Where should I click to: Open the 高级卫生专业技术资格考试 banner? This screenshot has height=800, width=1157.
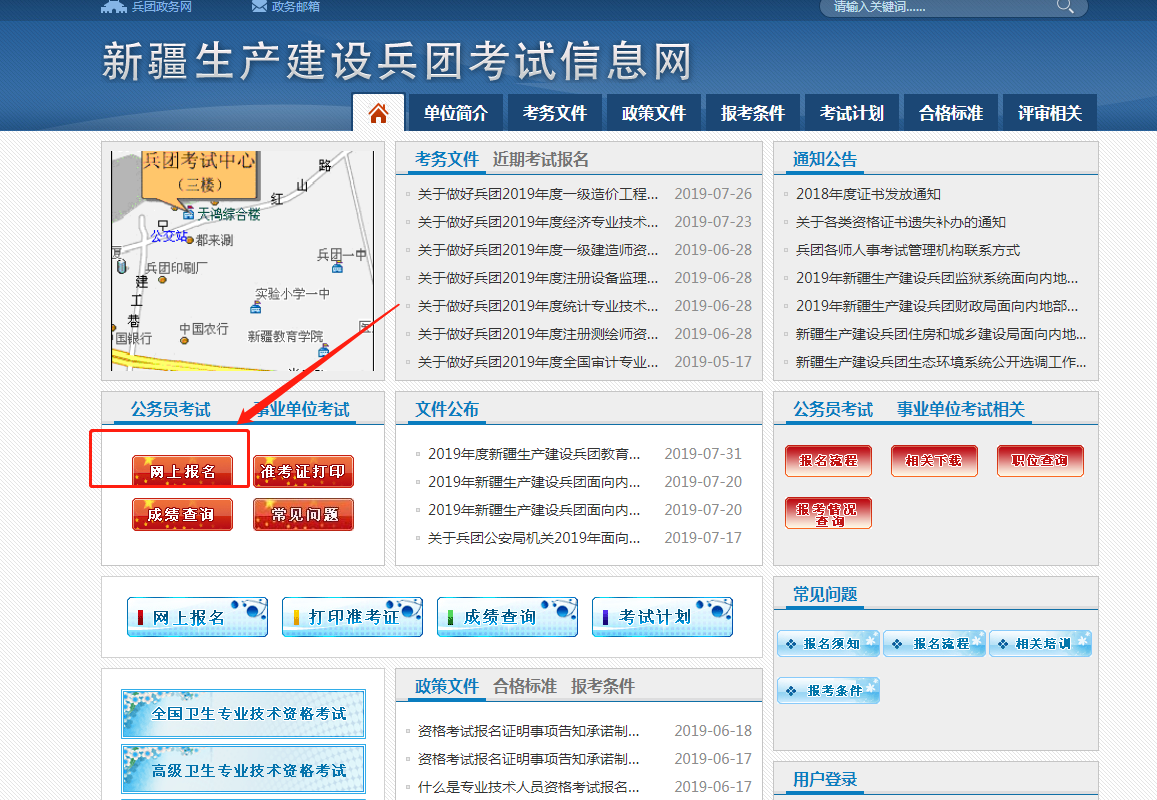(244, 770)
